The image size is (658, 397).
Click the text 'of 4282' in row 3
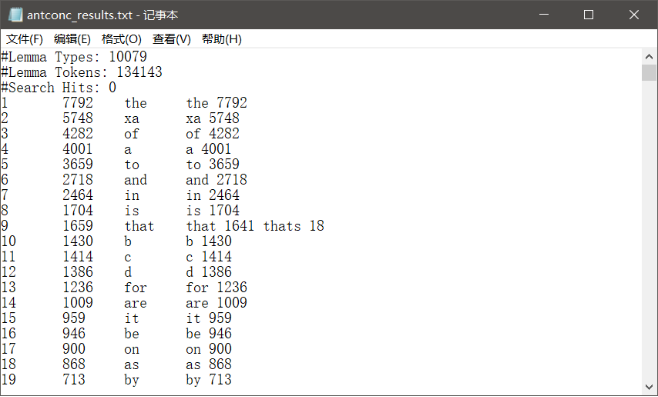(x=212, y=133)
